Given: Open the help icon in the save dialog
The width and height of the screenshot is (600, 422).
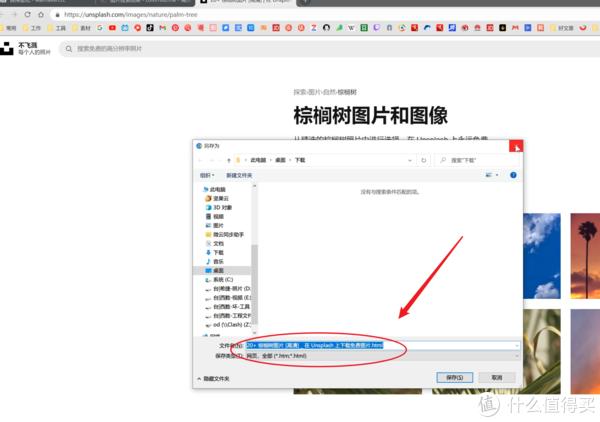Looking at the screenshot, I should tap(513, 175).
